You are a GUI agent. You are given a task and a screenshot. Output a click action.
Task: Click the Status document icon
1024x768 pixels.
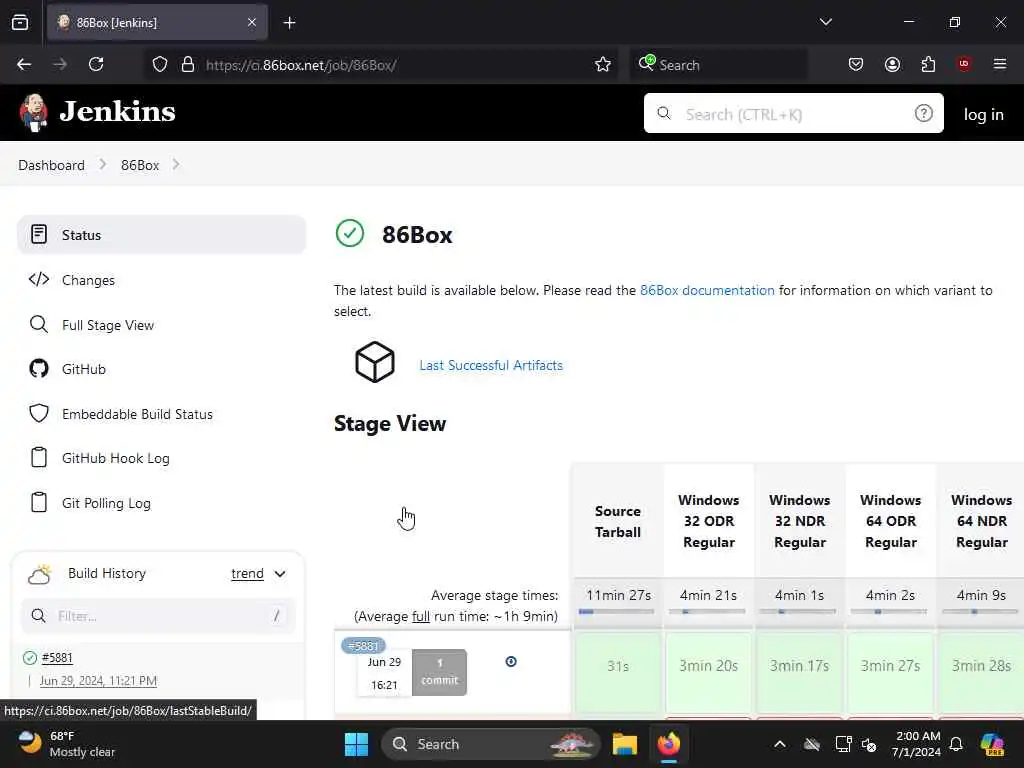pos(39,234)
